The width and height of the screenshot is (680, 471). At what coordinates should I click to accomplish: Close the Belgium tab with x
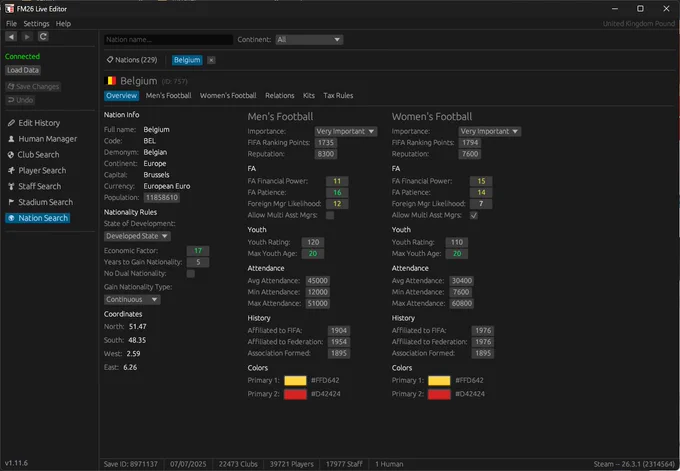click(x=211, y=60)
